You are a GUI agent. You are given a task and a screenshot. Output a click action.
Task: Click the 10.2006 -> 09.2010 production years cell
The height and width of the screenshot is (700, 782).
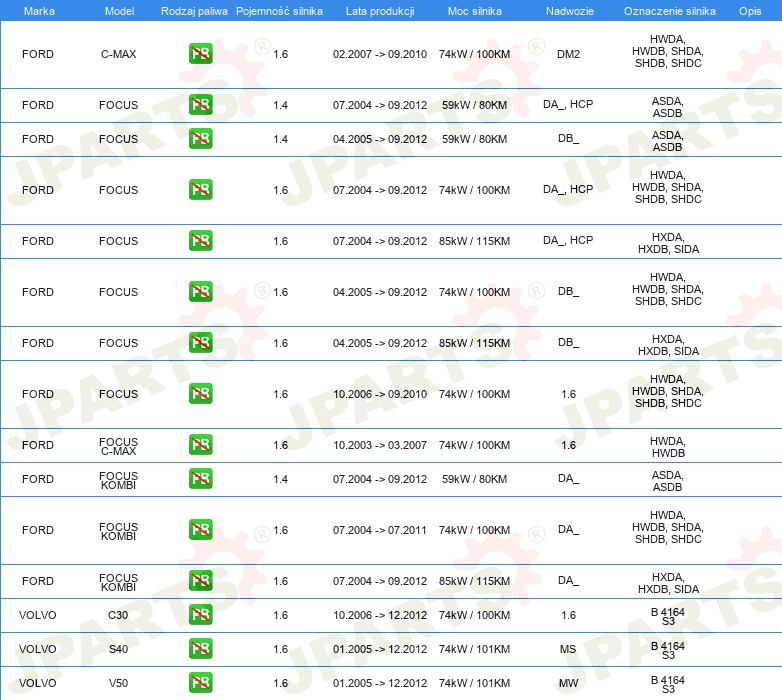click(x=380, y=394)
